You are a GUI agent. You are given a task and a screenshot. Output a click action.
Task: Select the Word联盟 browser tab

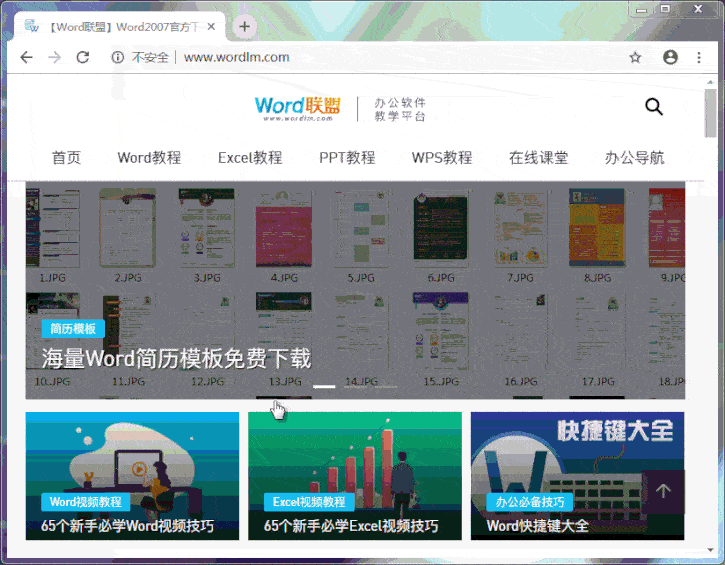(x=120, y=27)
